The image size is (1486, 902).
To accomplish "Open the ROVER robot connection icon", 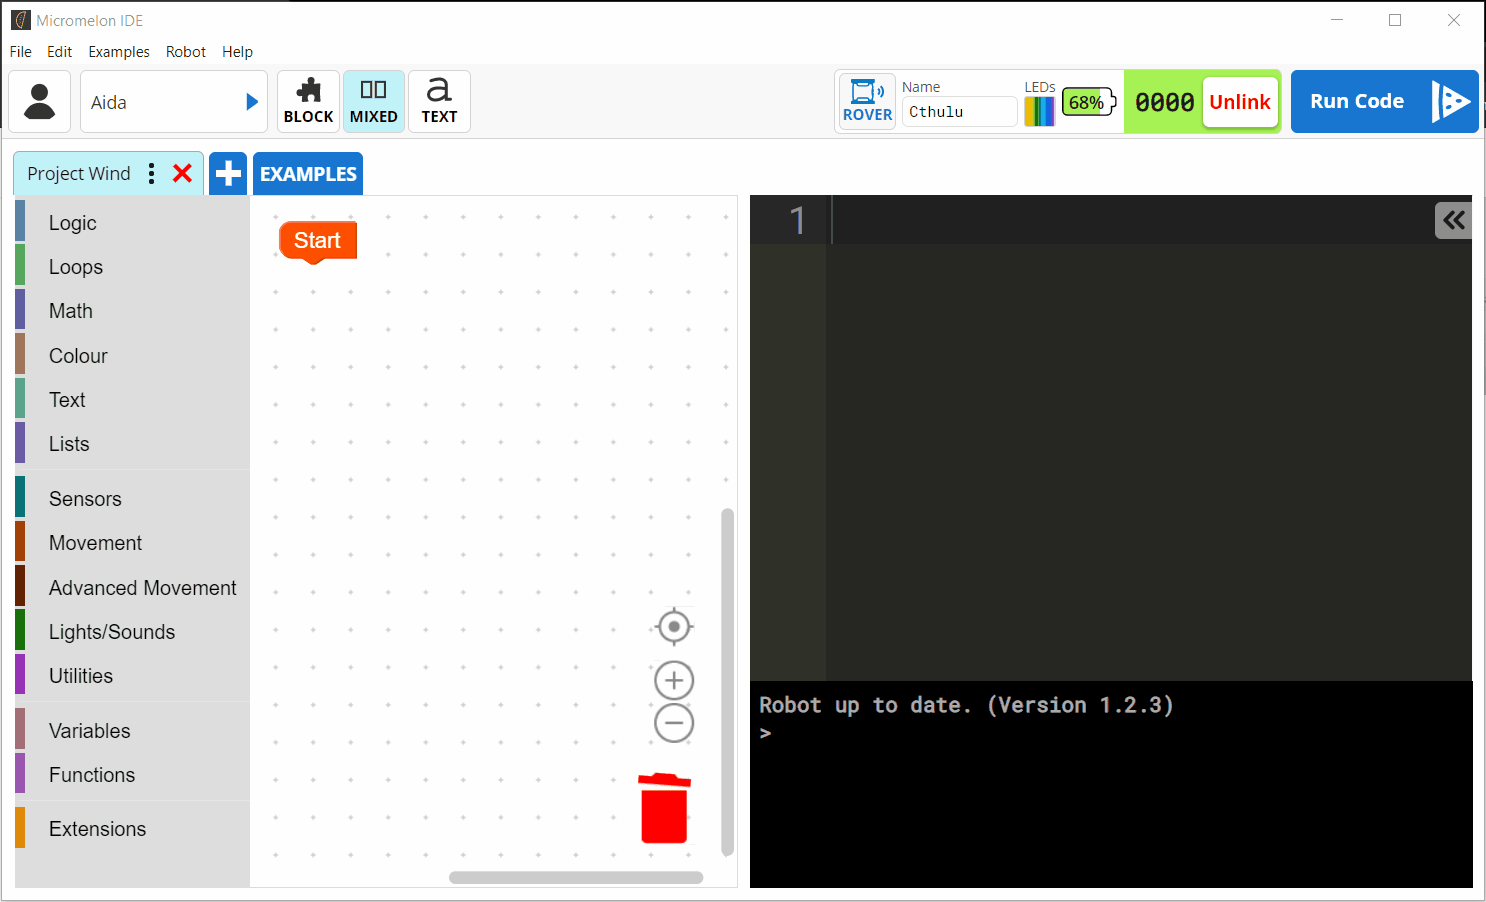I will 867,101.
